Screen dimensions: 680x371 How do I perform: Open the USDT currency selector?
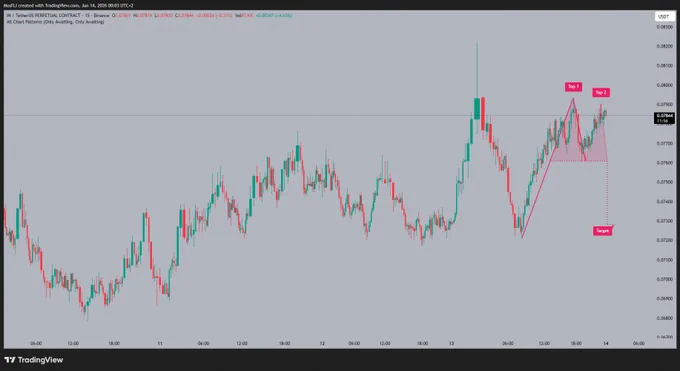[663, 17]
